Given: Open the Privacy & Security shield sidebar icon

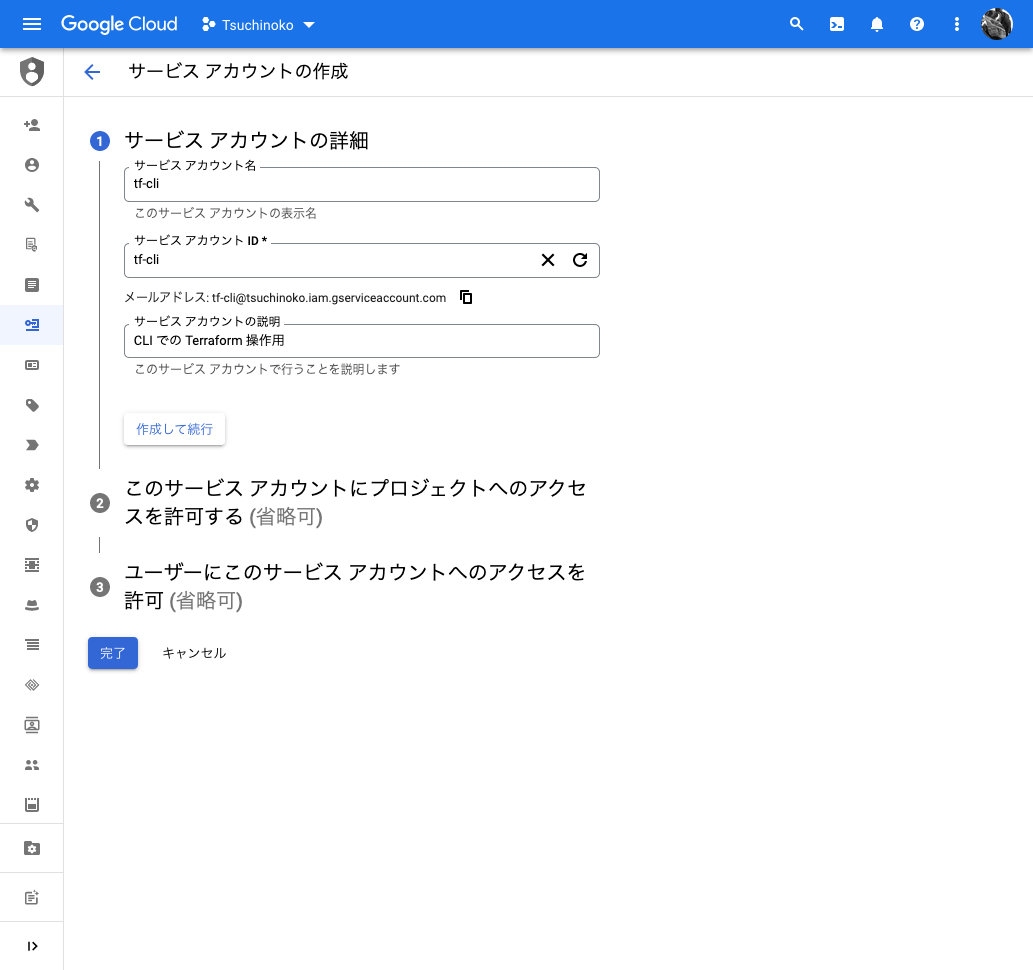Looking at the screenshot, I should pos(32,525).
